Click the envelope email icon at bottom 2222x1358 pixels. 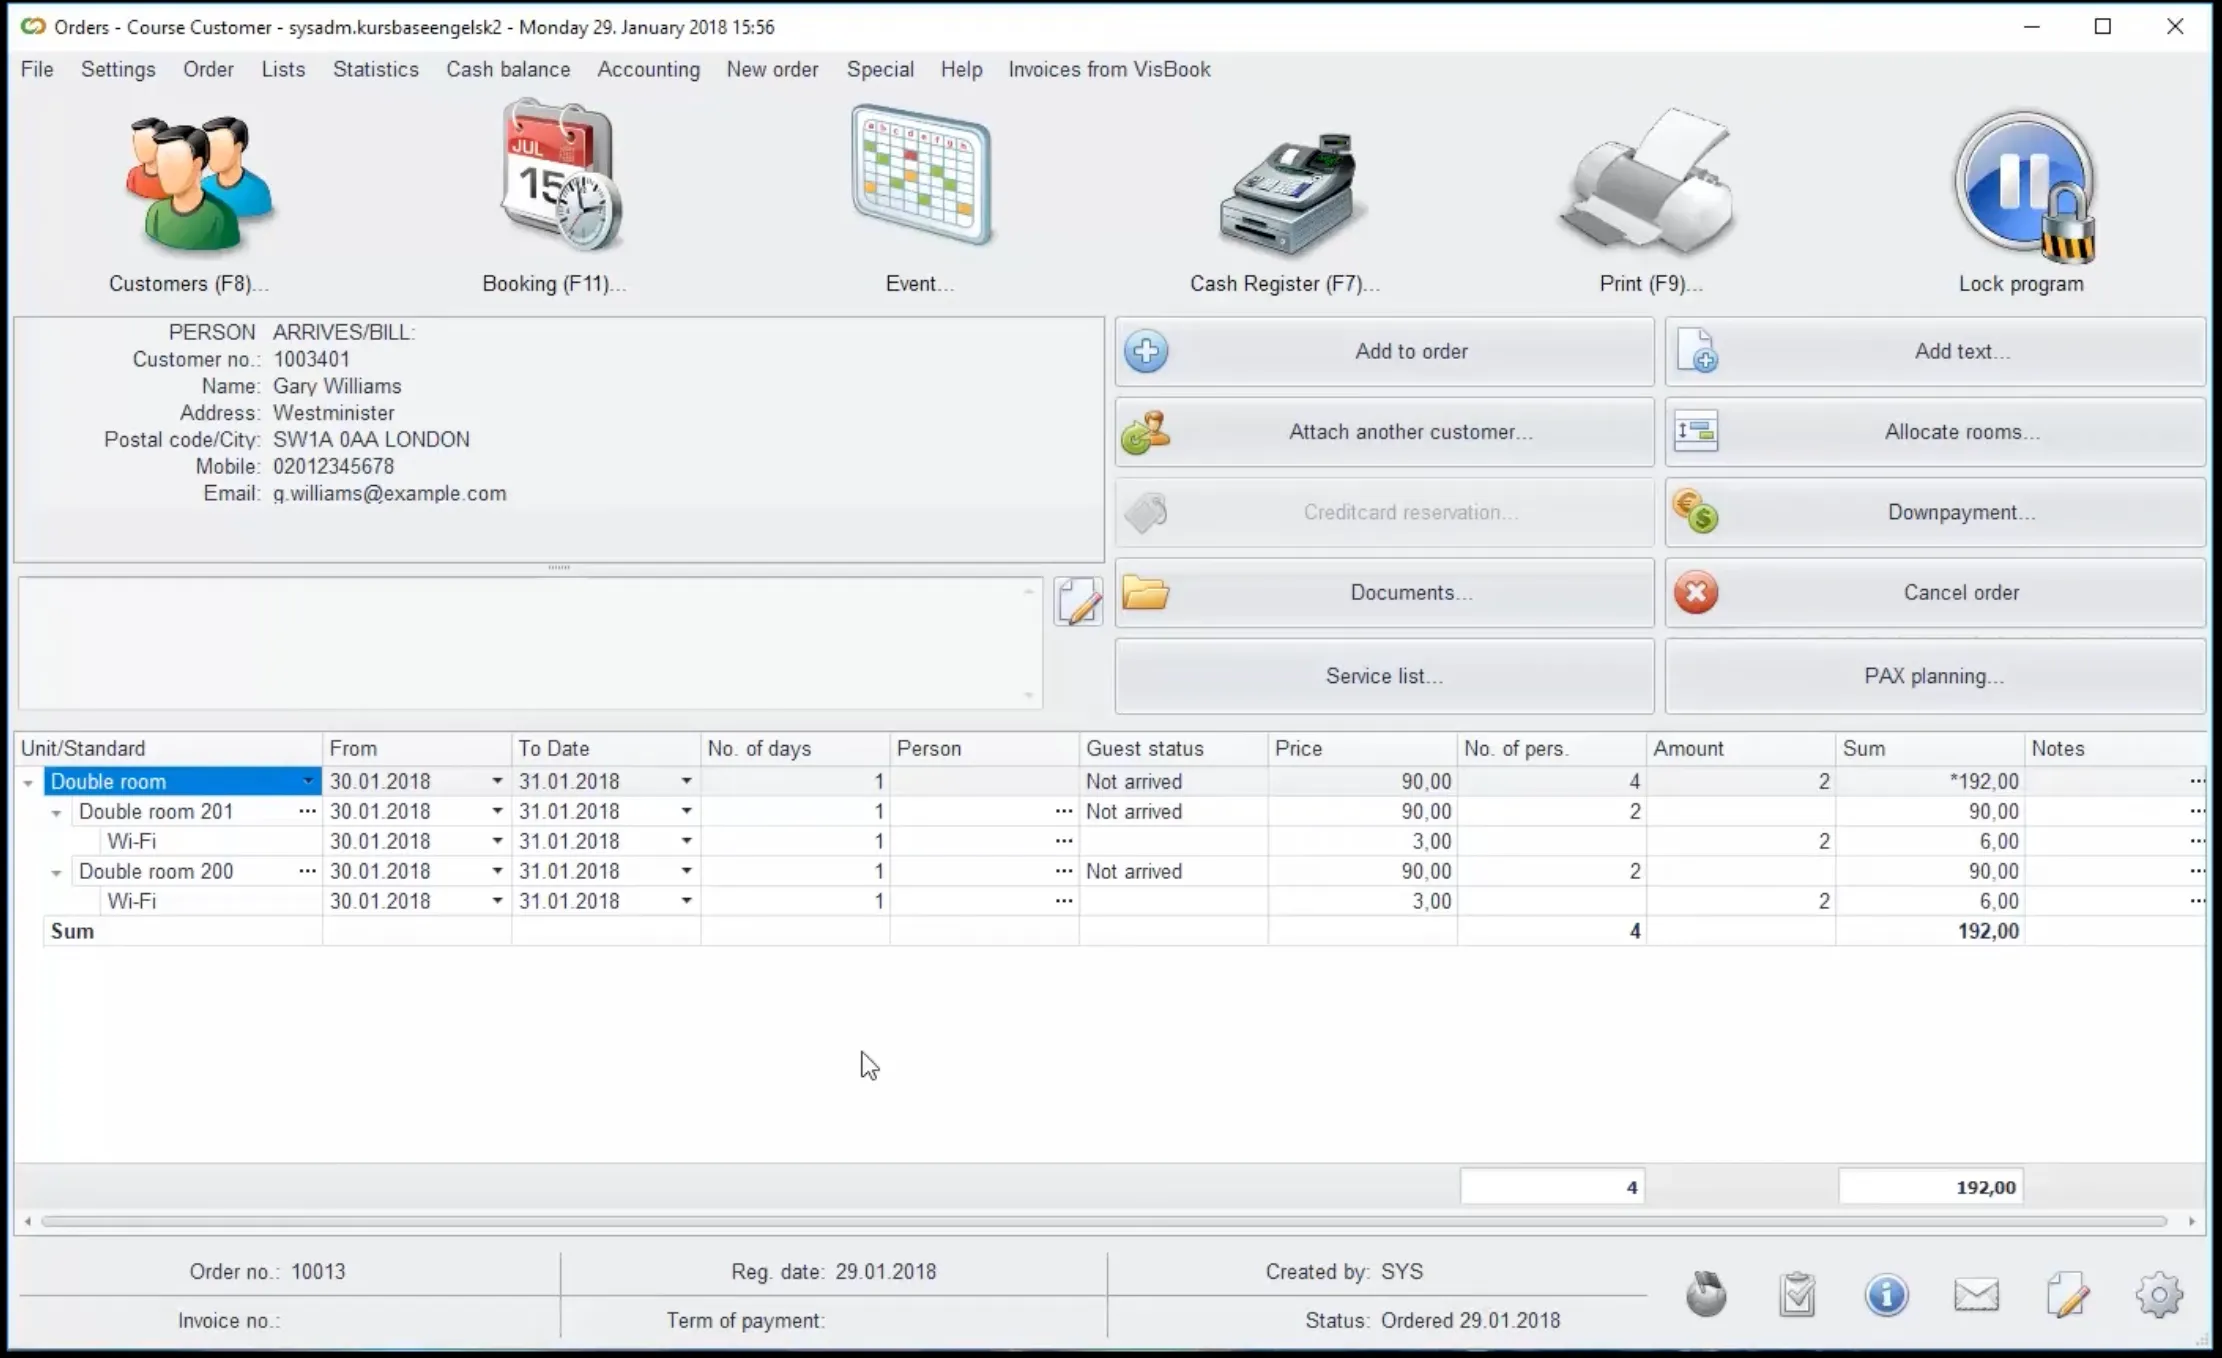click(1976, 1295)
